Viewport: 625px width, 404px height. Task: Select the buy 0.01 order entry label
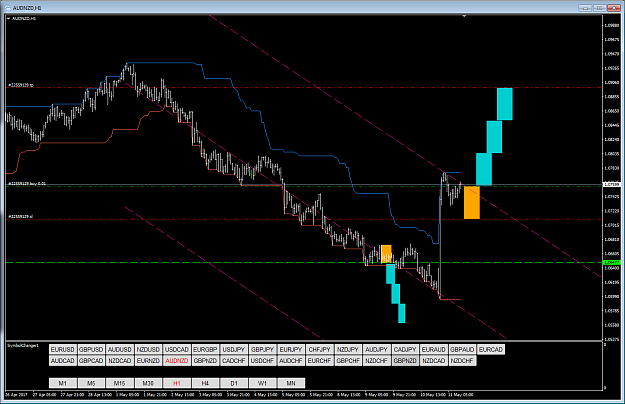tap(27, 184)
